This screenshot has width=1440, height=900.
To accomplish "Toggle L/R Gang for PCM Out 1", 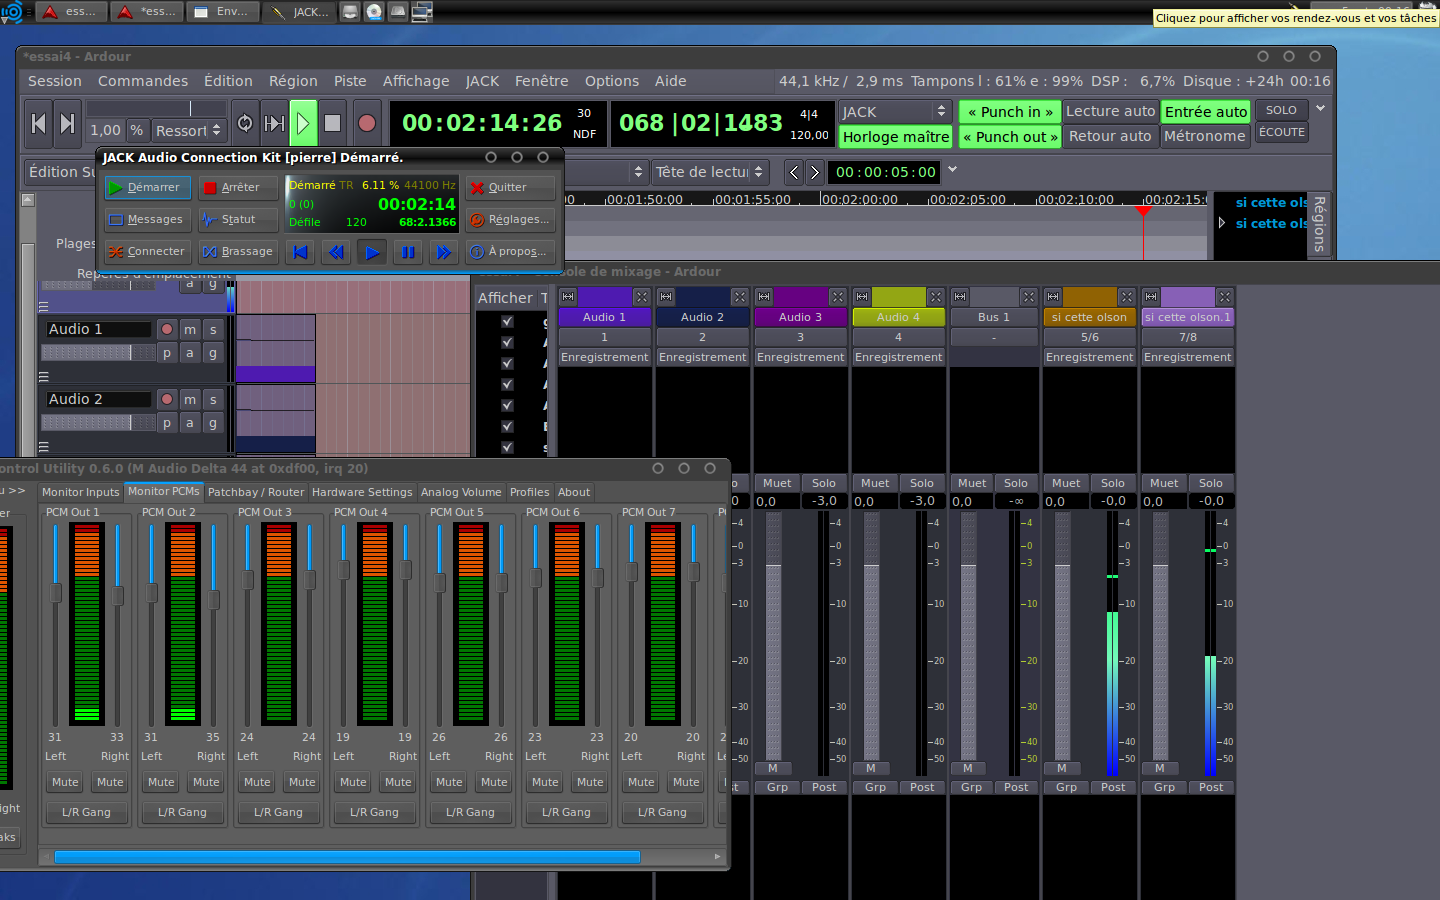I will pos(86,812).
